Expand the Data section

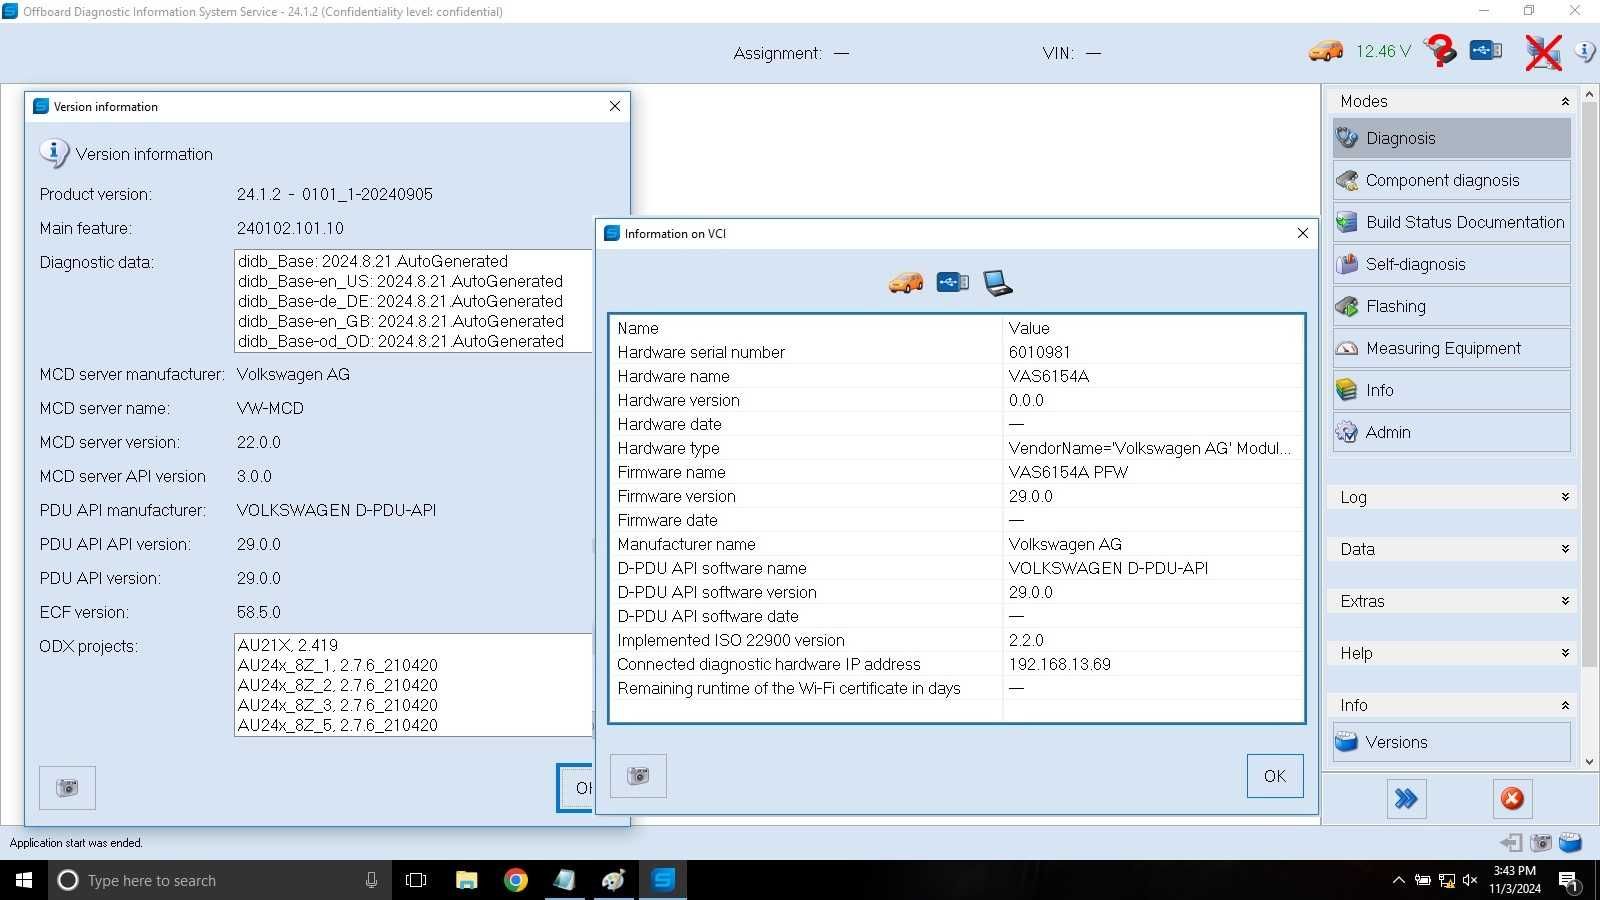pyautogui.click(x=1451, y=549)
